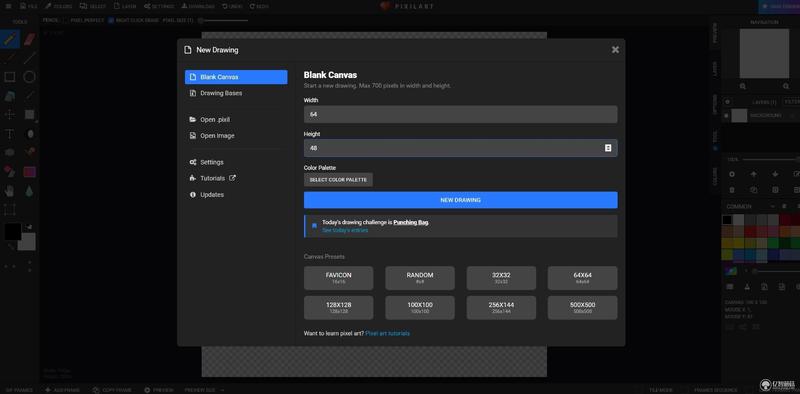Adjust the Pixel Size slider
This screenshot has height=394, width=800.
[x=223, y=20]
